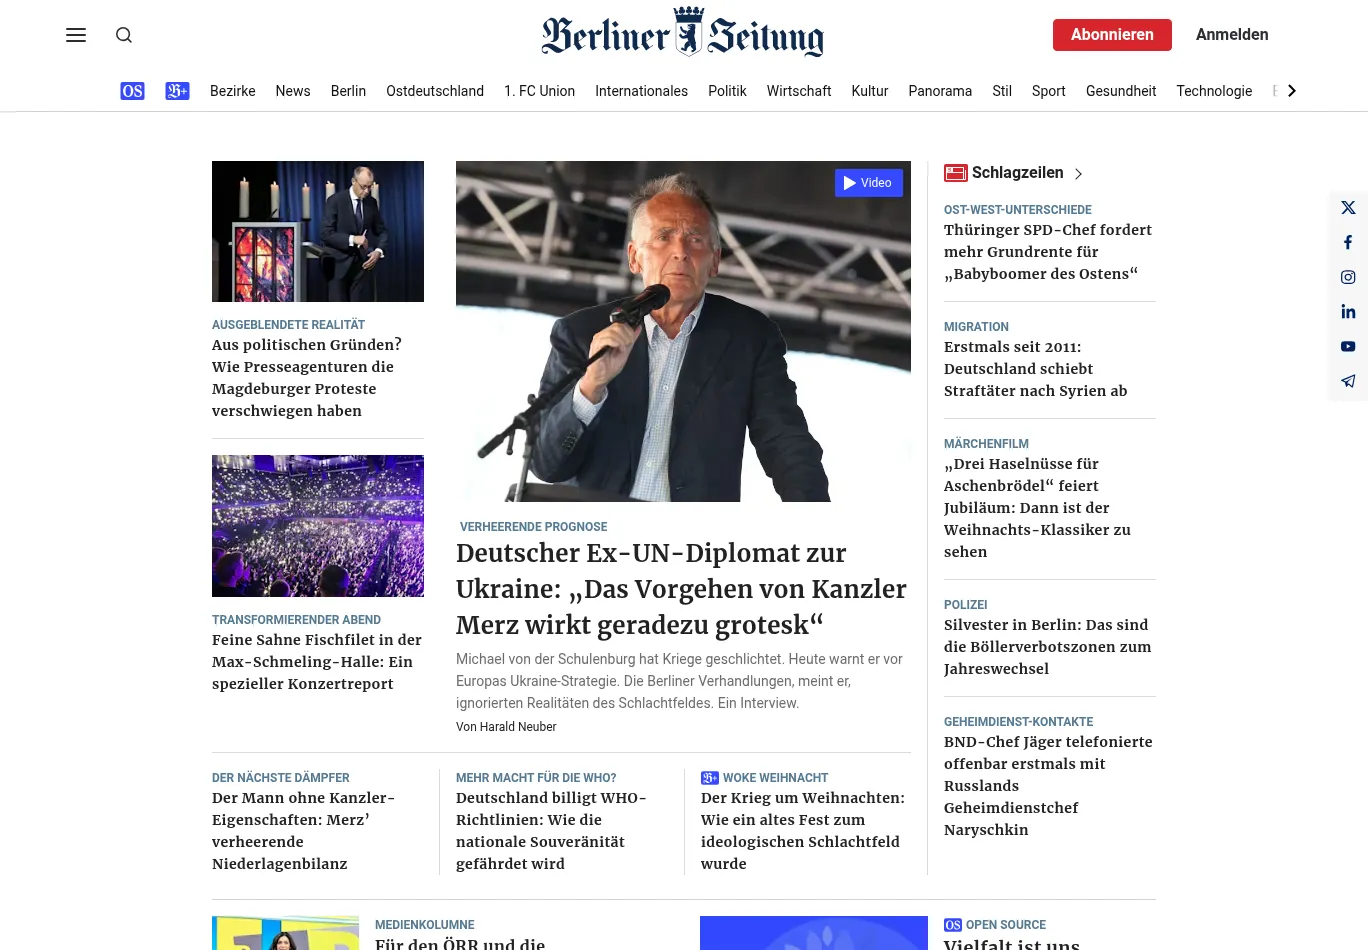Open the B+ premium section icon
Image resolution: width=1368 pixels, height=950 pixels.
click(177, 91)
